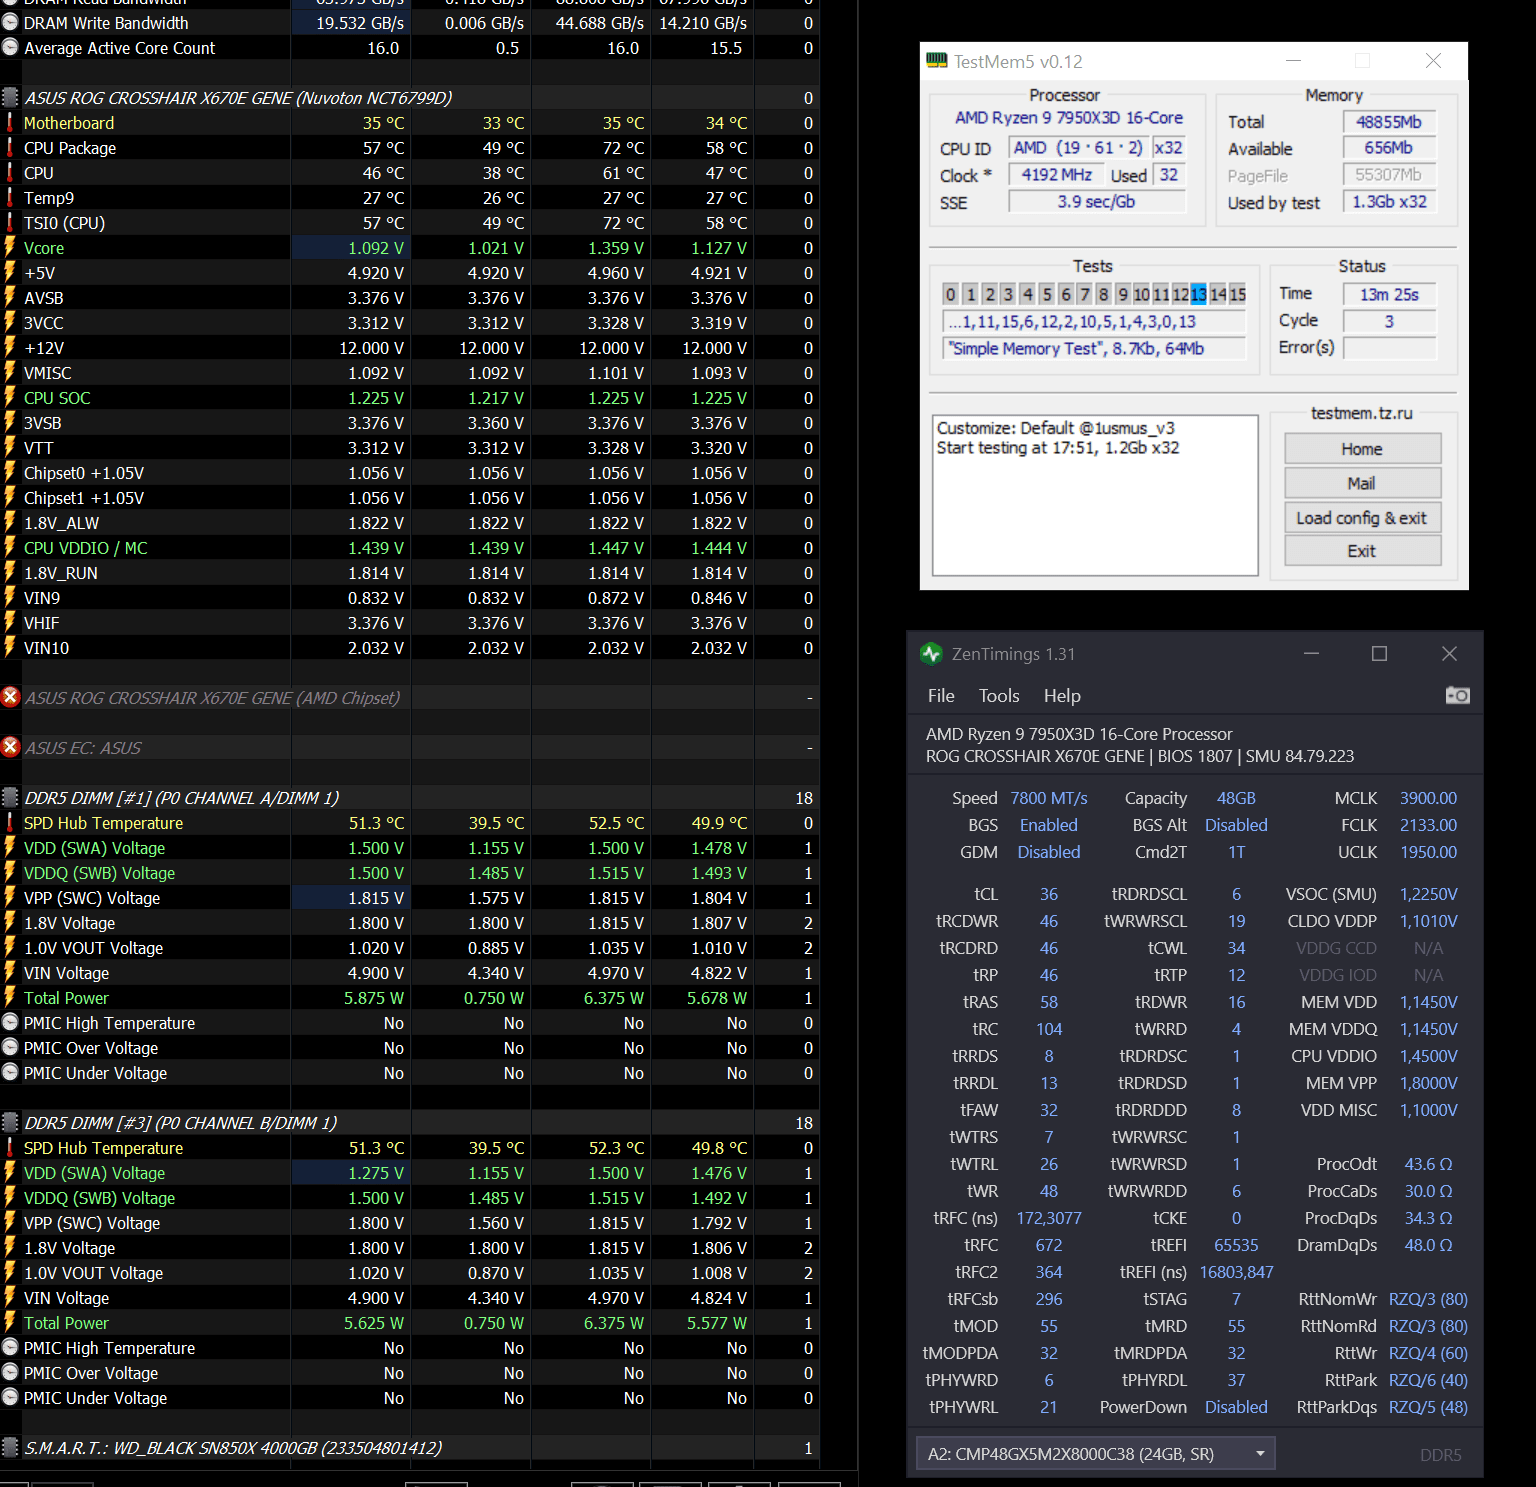Click chip icon beside DDR5 DIMM [#3] header
This screenshot has height=1487, width=1536.
pyautogui.click(x=10, y=1122)
